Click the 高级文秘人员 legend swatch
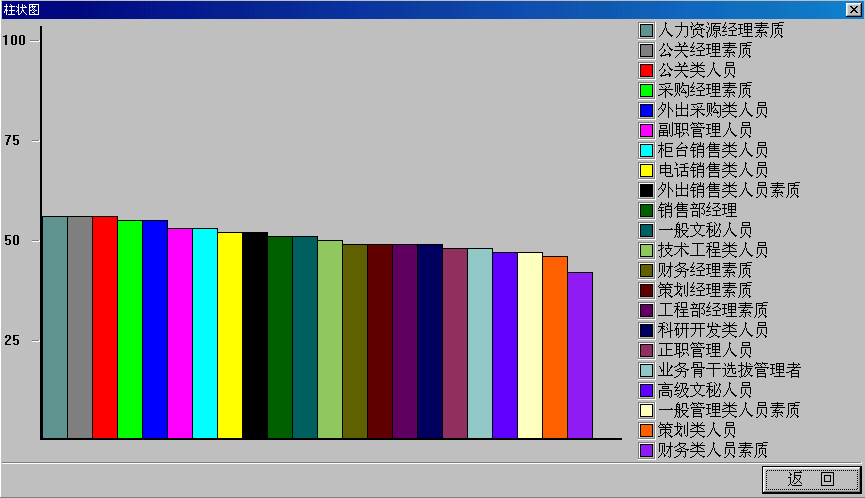Screen dimensions: 865x498 [x=646, y=390]
